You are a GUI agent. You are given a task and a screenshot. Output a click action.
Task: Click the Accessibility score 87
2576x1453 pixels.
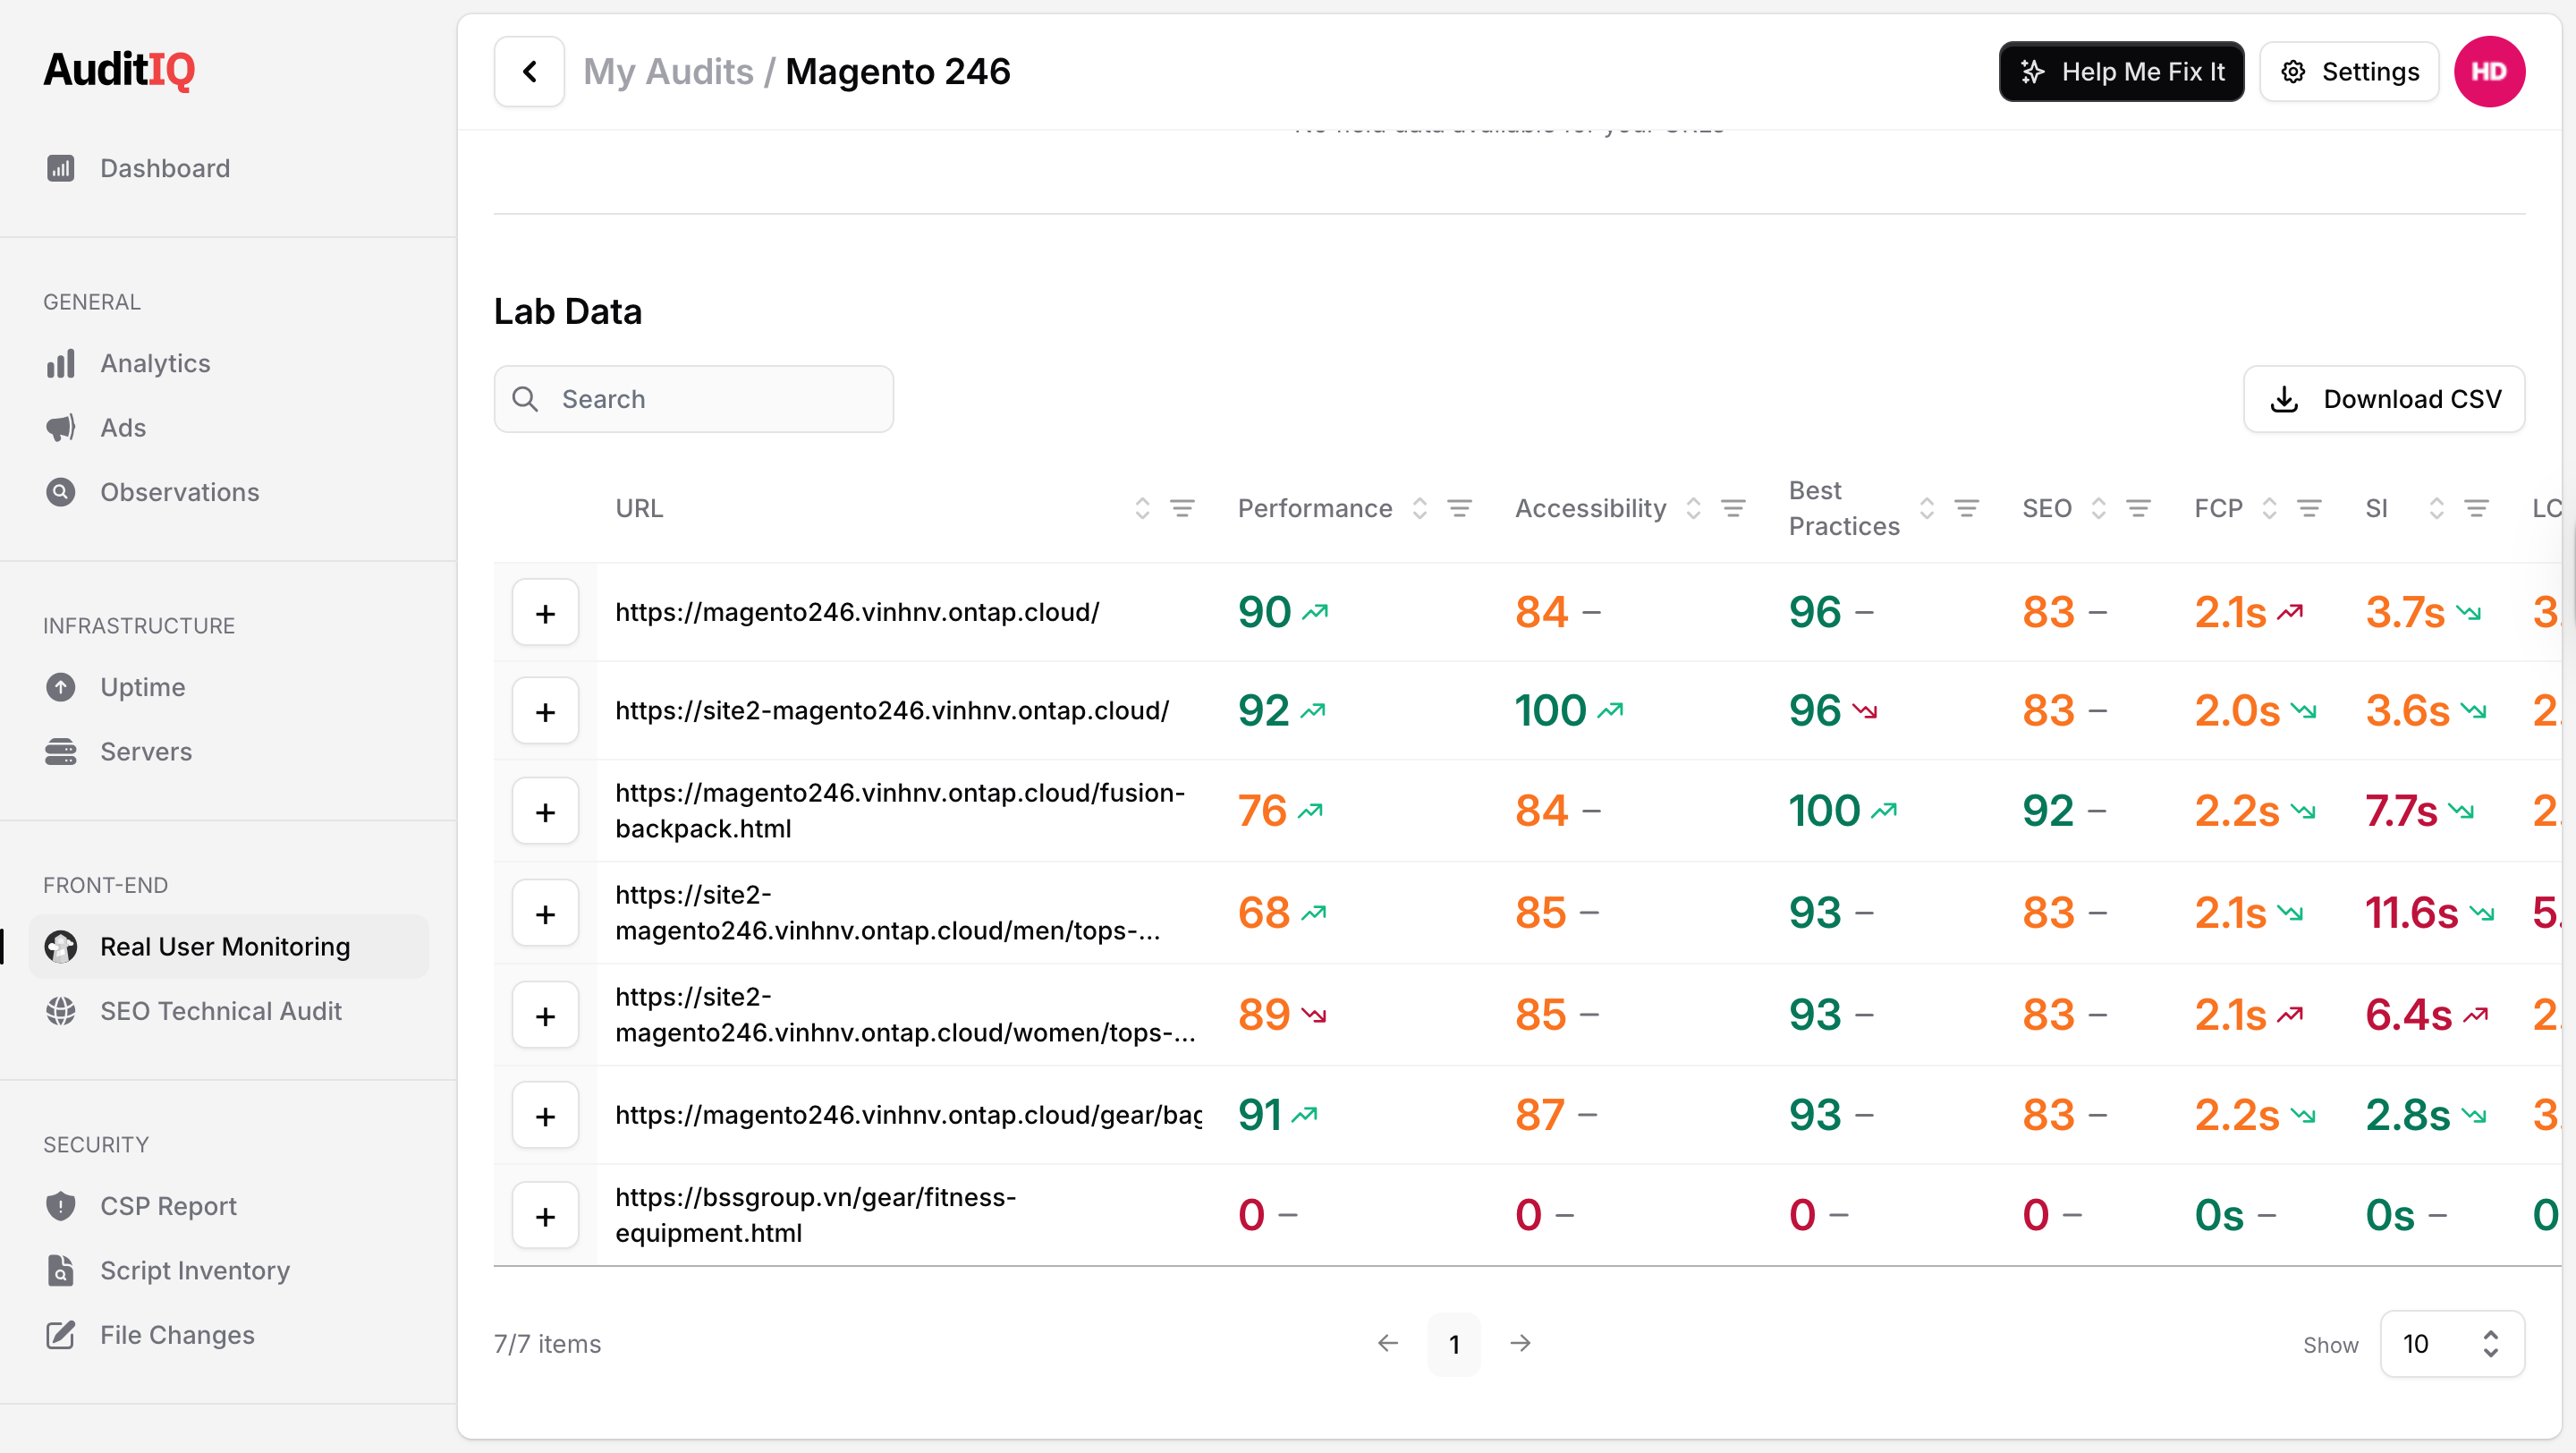pyautogui.click(x=1540, y=1115)
